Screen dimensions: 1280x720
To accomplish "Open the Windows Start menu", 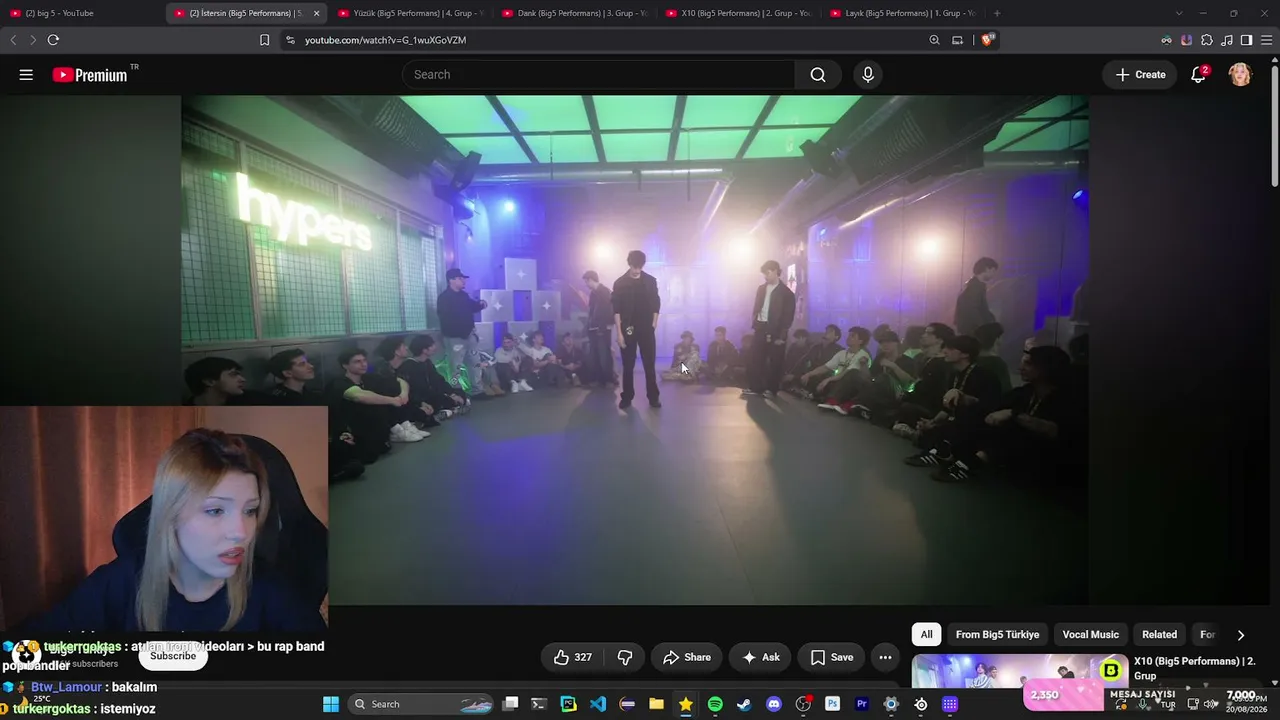I will tap(331, 704).
